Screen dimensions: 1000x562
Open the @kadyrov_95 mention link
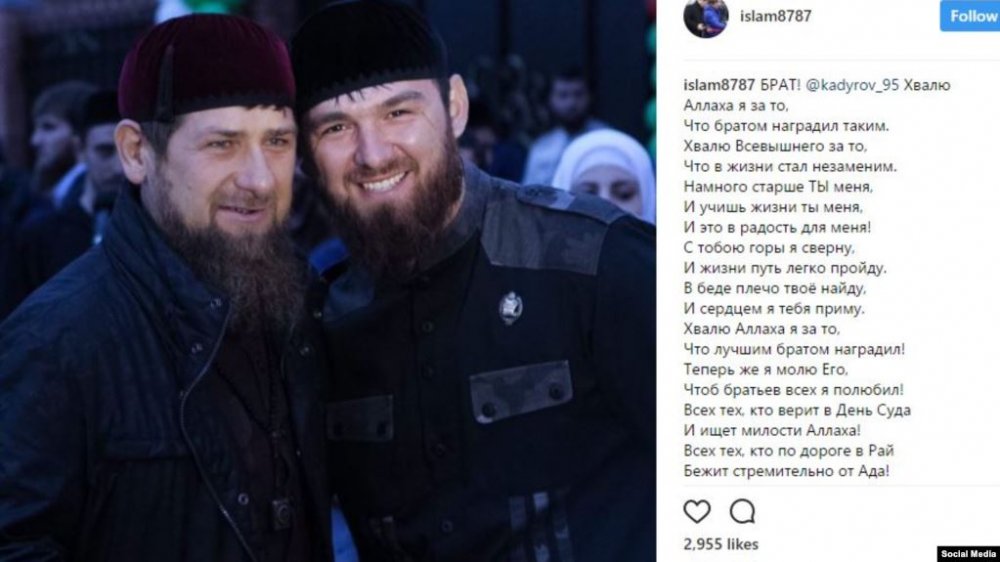pyautogui.click(x=853, y=85)
